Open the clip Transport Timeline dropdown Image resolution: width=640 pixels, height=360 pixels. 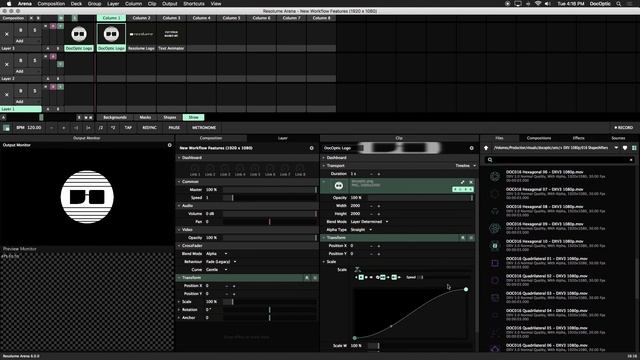point(465,166)
